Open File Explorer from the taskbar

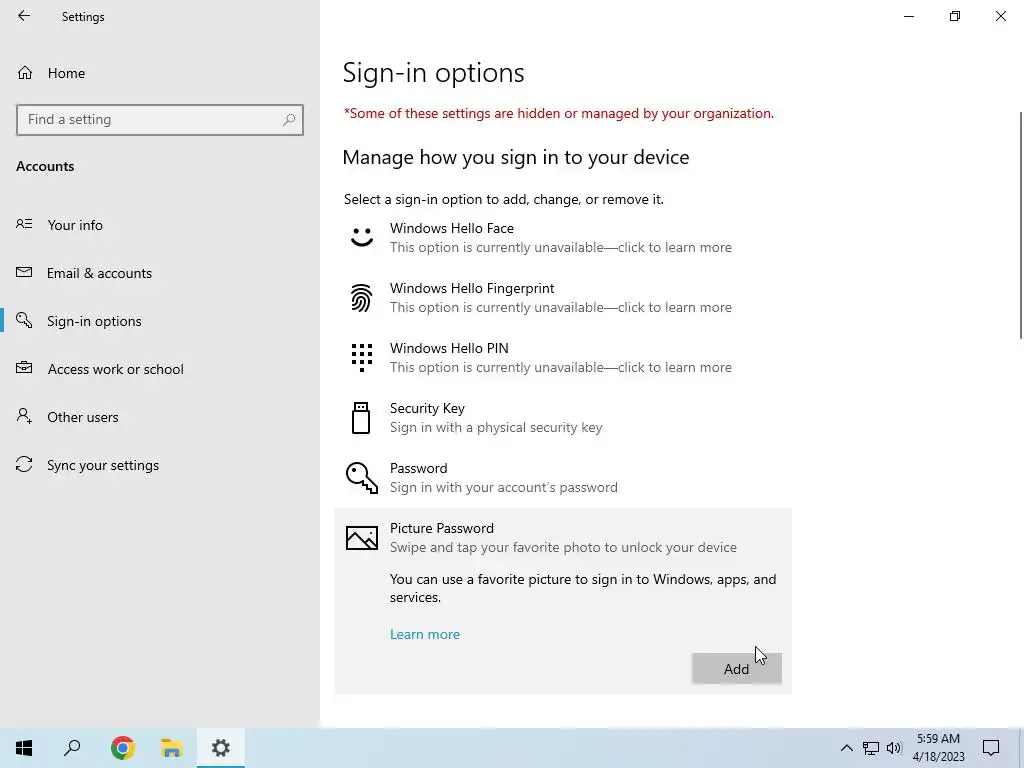coord(171,748)
